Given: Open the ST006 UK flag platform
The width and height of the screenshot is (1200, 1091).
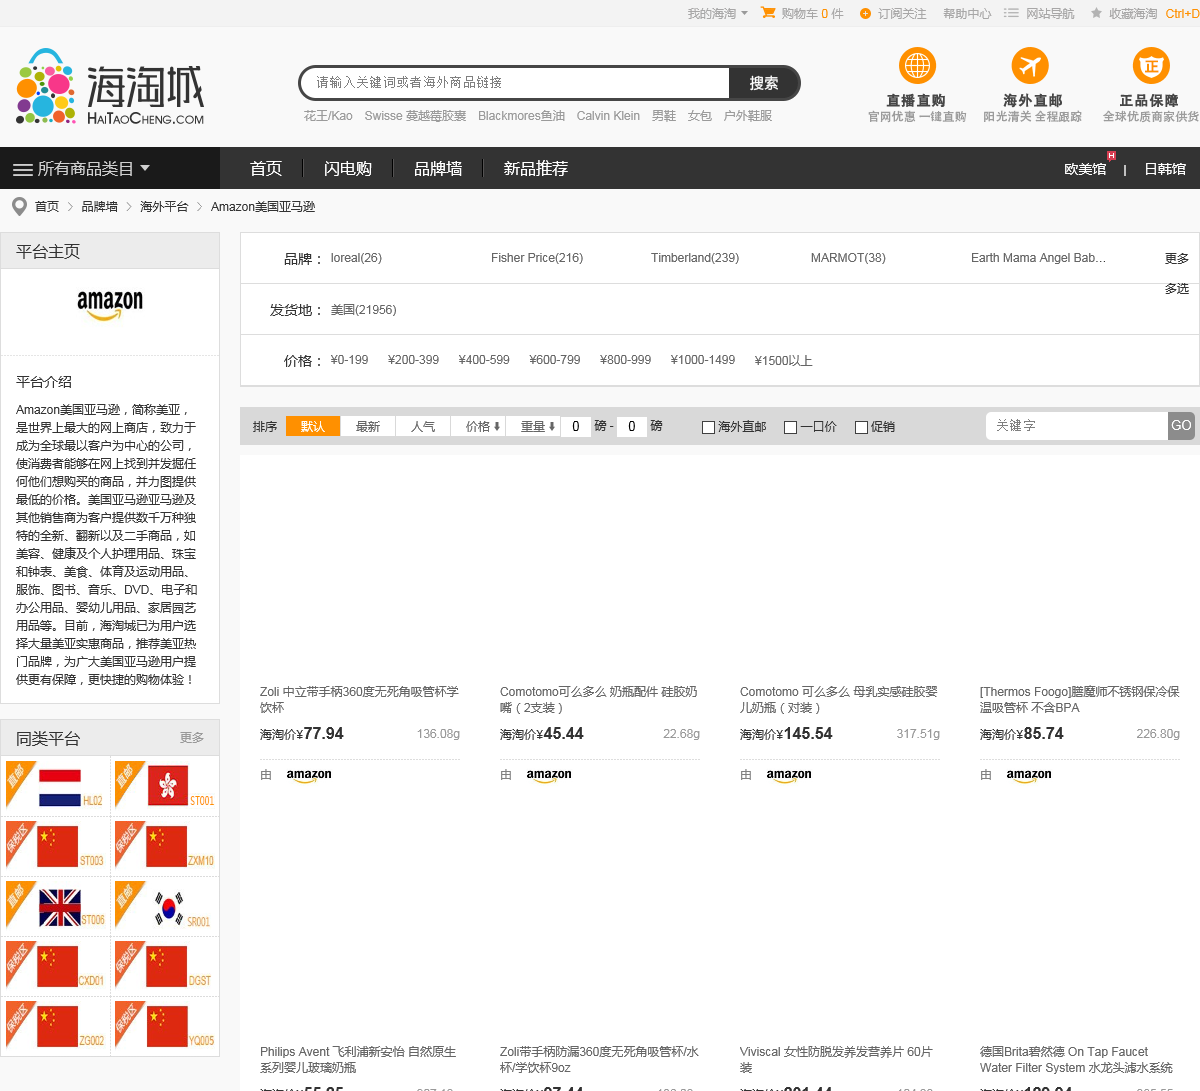Looking at the screenshot, I should pos(56,907).
